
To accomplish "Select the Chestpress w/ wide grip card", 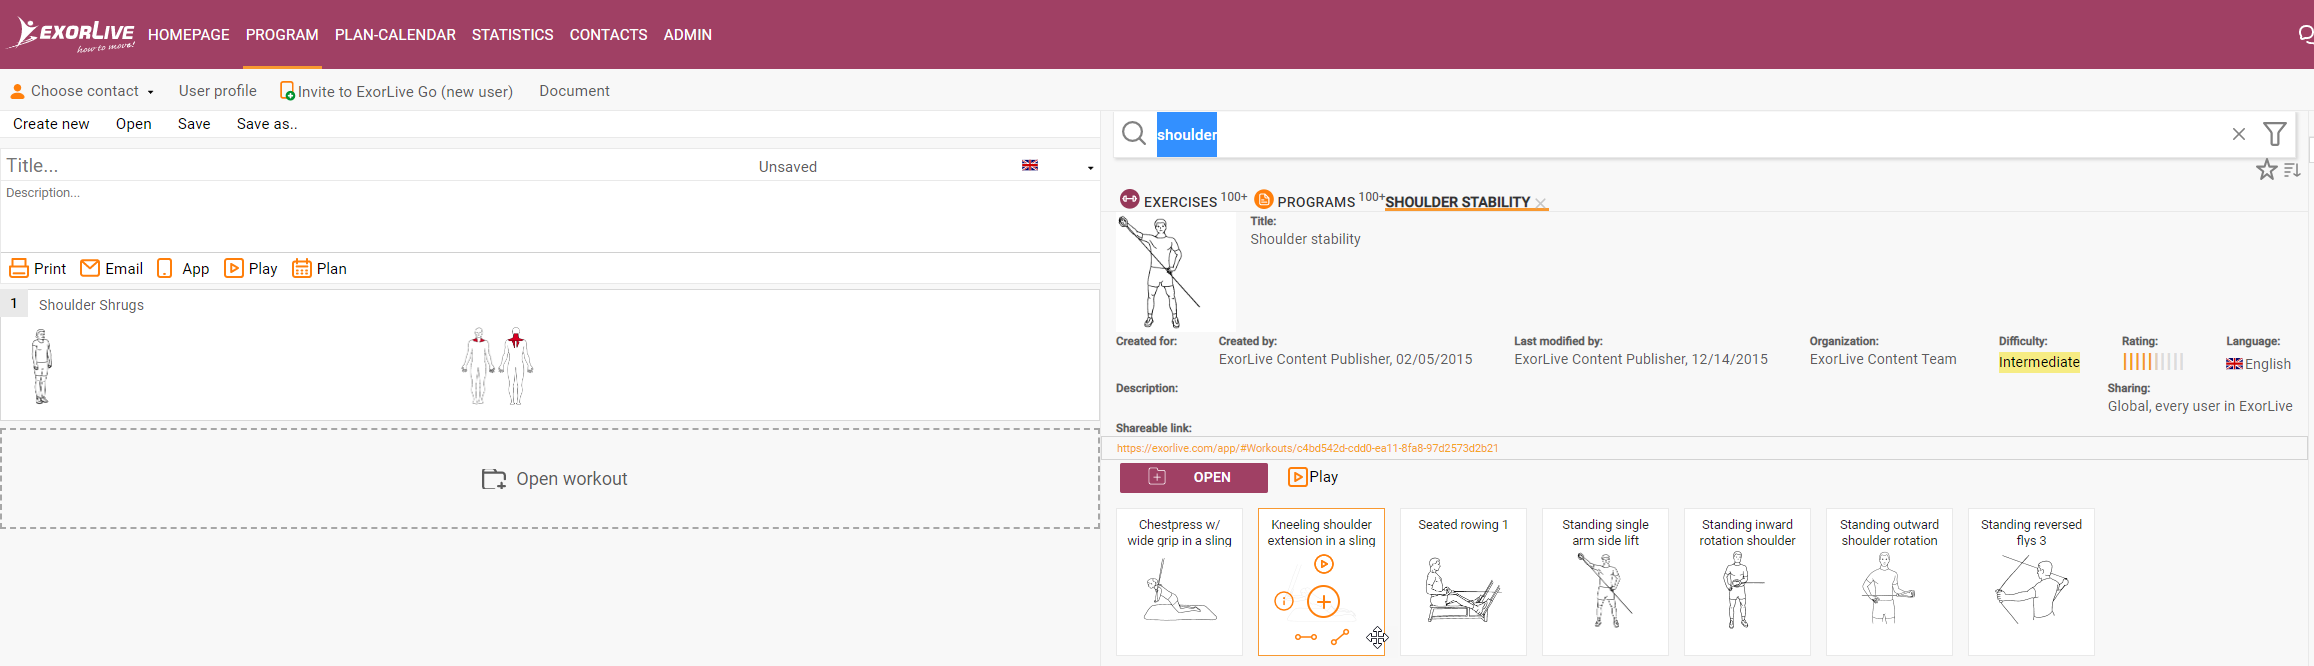I will coord(1179,582).
